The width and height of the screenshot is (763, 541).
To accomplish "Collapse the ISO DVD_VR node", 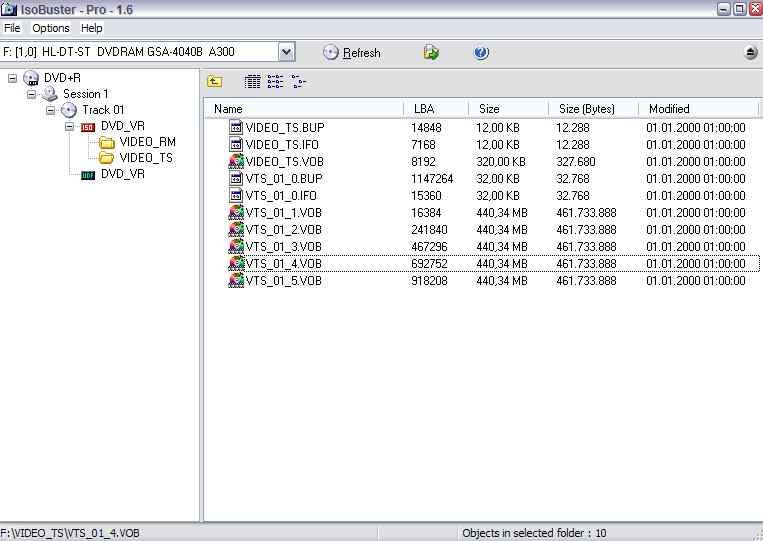I will [70, 126].
